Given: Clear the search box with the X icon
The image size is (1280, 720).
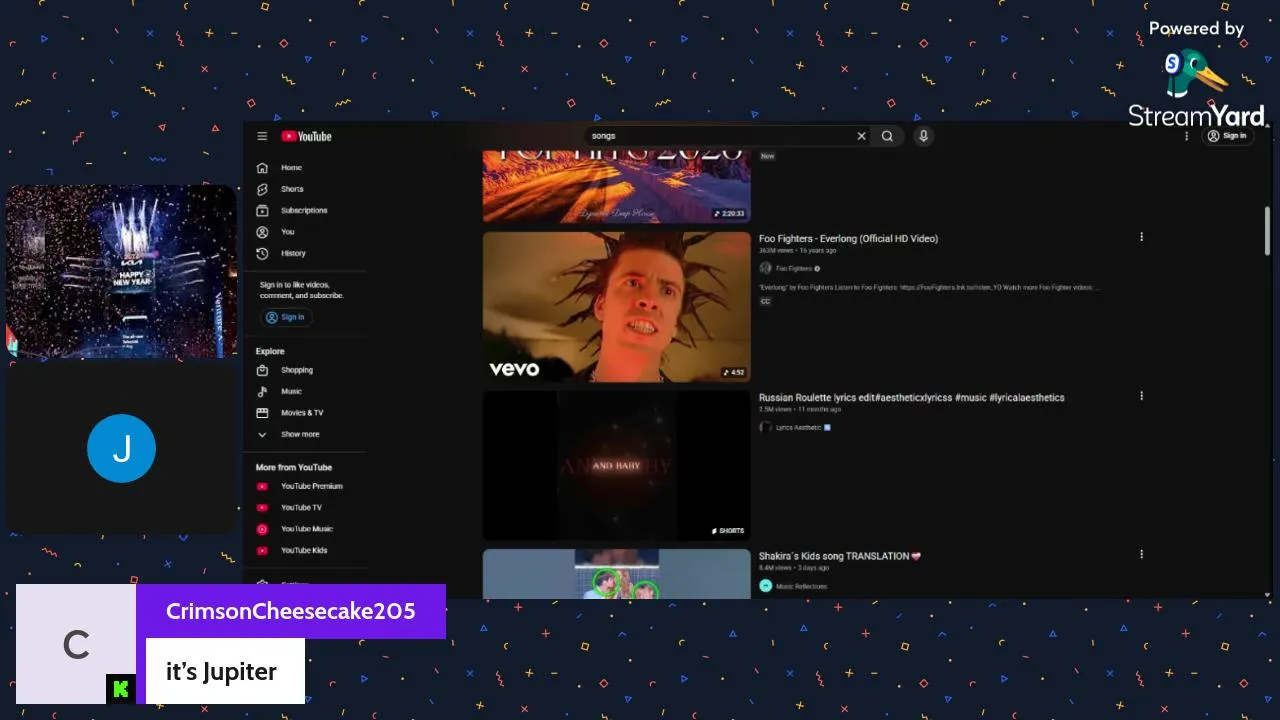Looking at the screenshot, I should pyautogui.click(x=861, y=136).
